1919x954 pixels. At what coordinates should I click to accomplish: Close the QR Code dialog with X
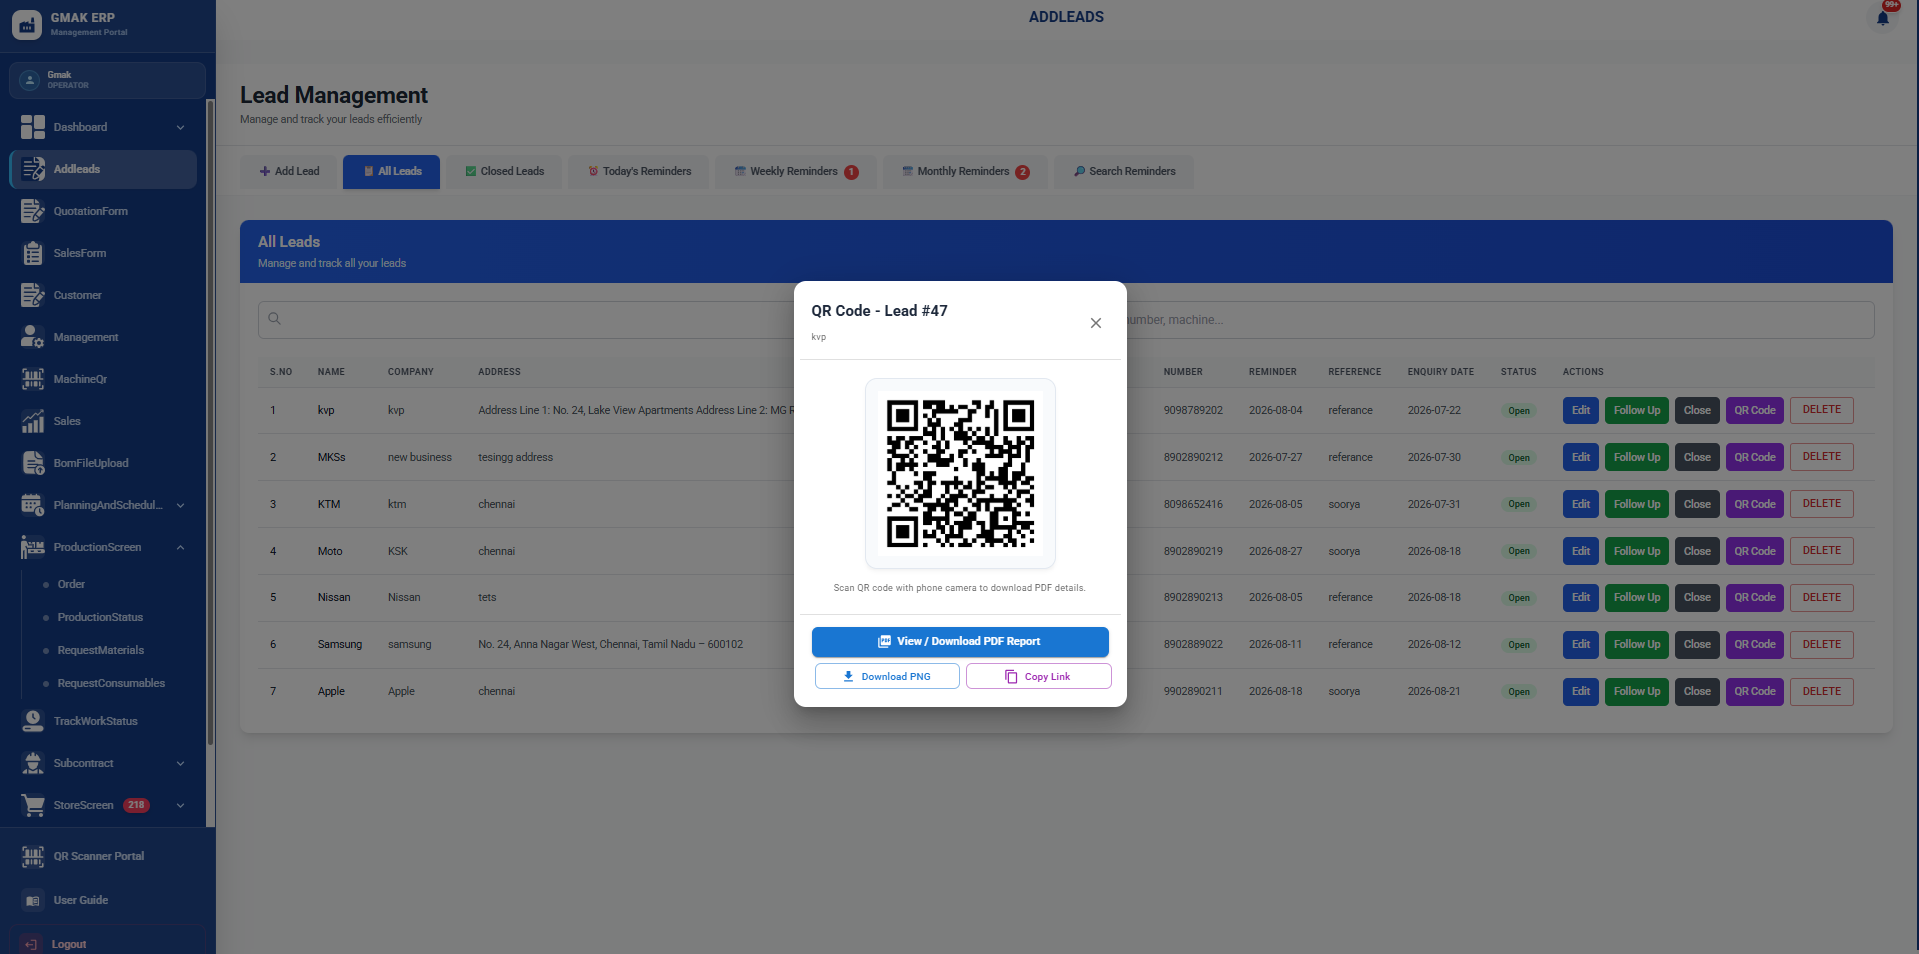click(1096, 323)
